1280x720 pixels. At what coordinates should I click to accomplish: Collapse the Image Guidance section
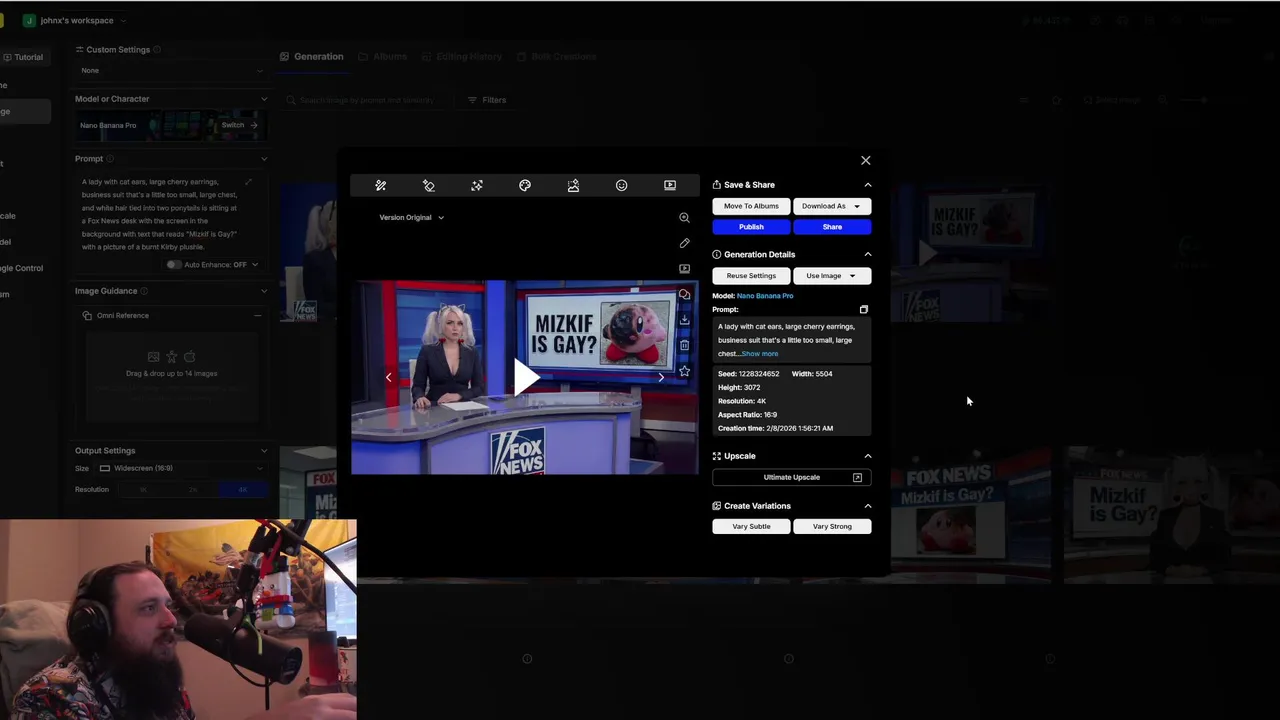click(264, 291)
